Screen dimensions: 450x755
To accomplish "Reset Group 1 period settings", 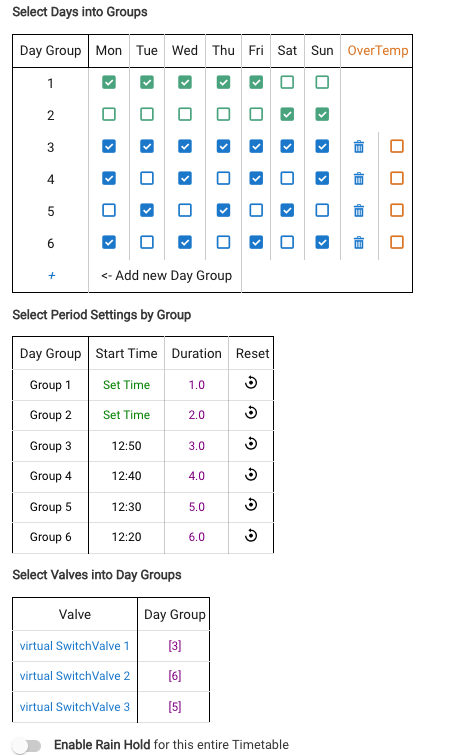I will pyautogui.click(x=251, y=383).
